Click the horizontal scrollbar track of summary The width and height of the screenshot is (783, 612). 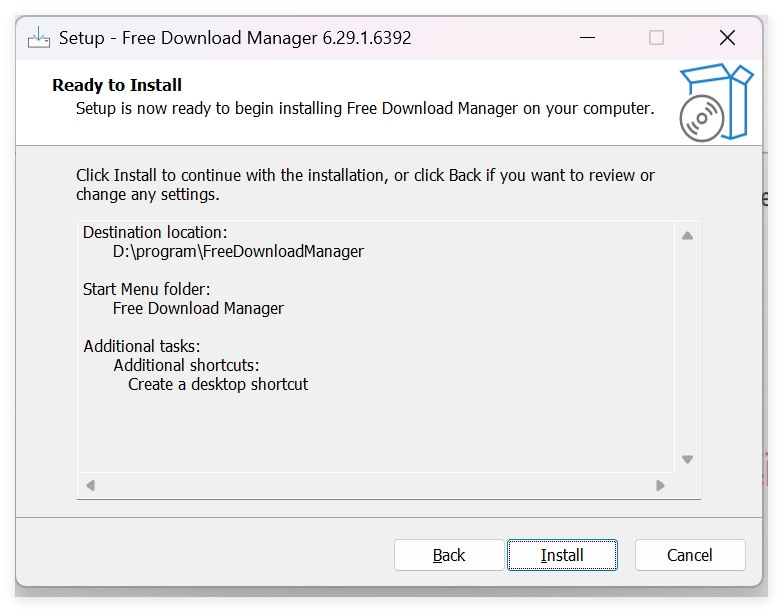click(375, 486)
